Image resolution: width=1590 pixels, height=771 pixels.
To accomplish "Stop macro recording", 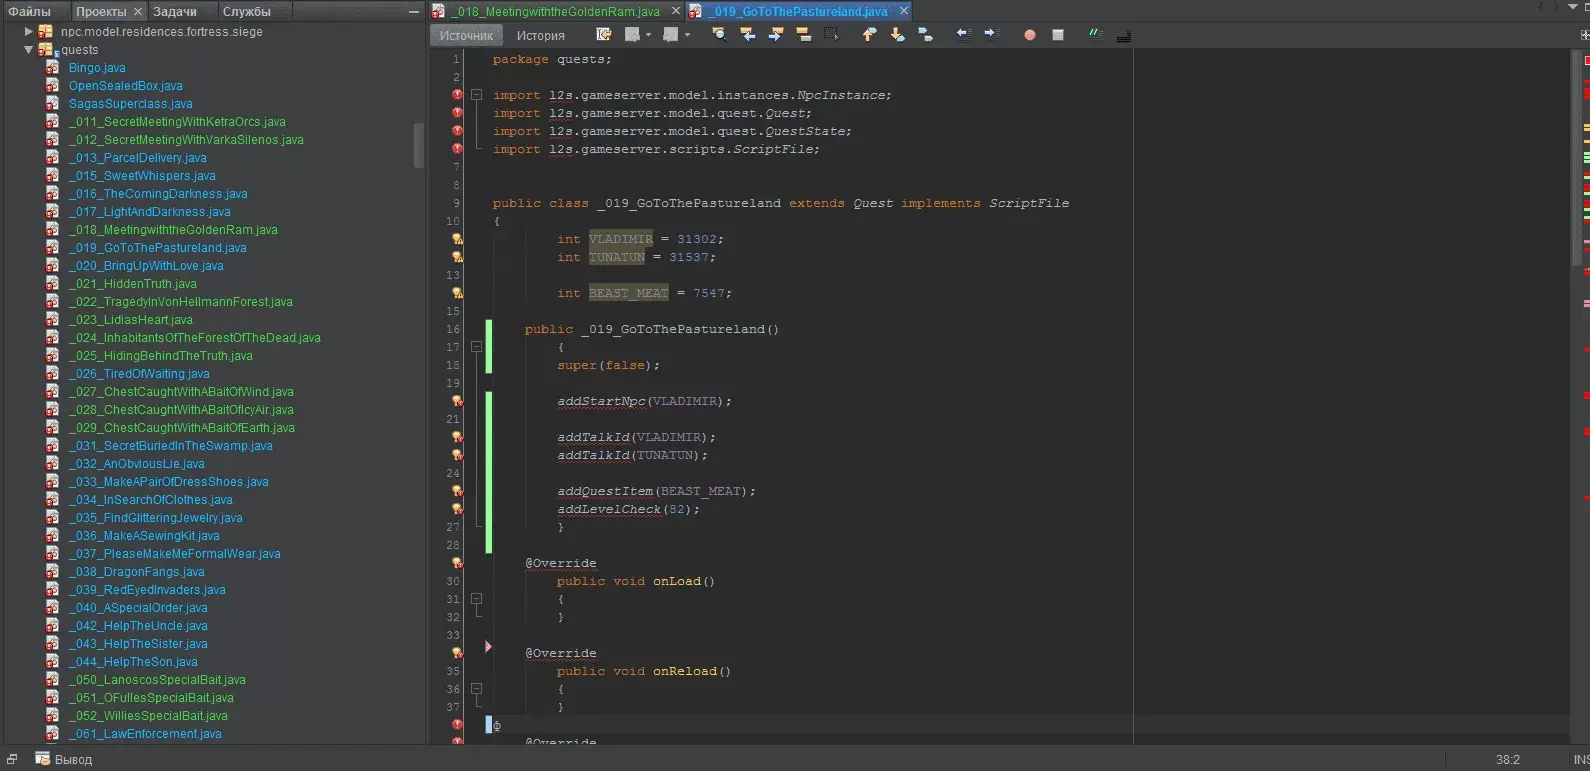I will click(1058, 35).
